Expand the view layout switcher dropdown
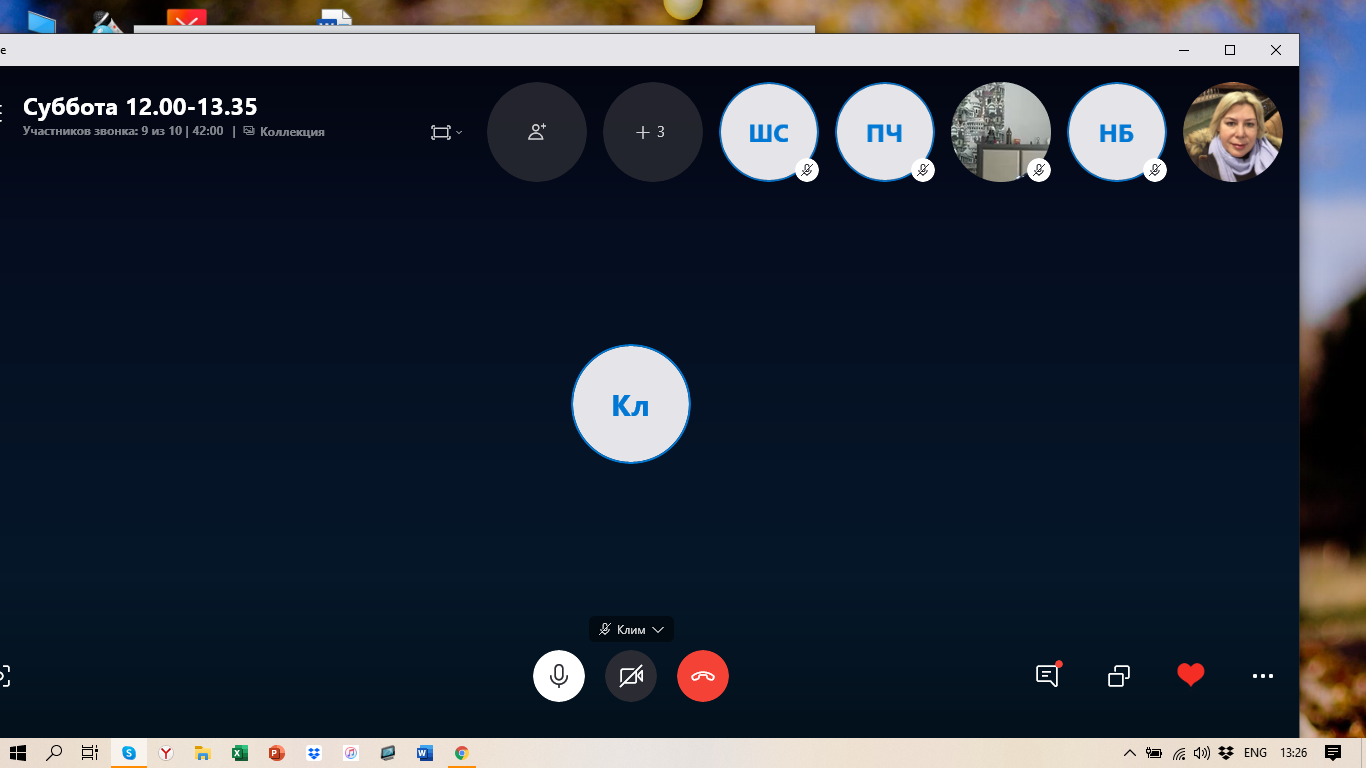 (x=446, y=132)
